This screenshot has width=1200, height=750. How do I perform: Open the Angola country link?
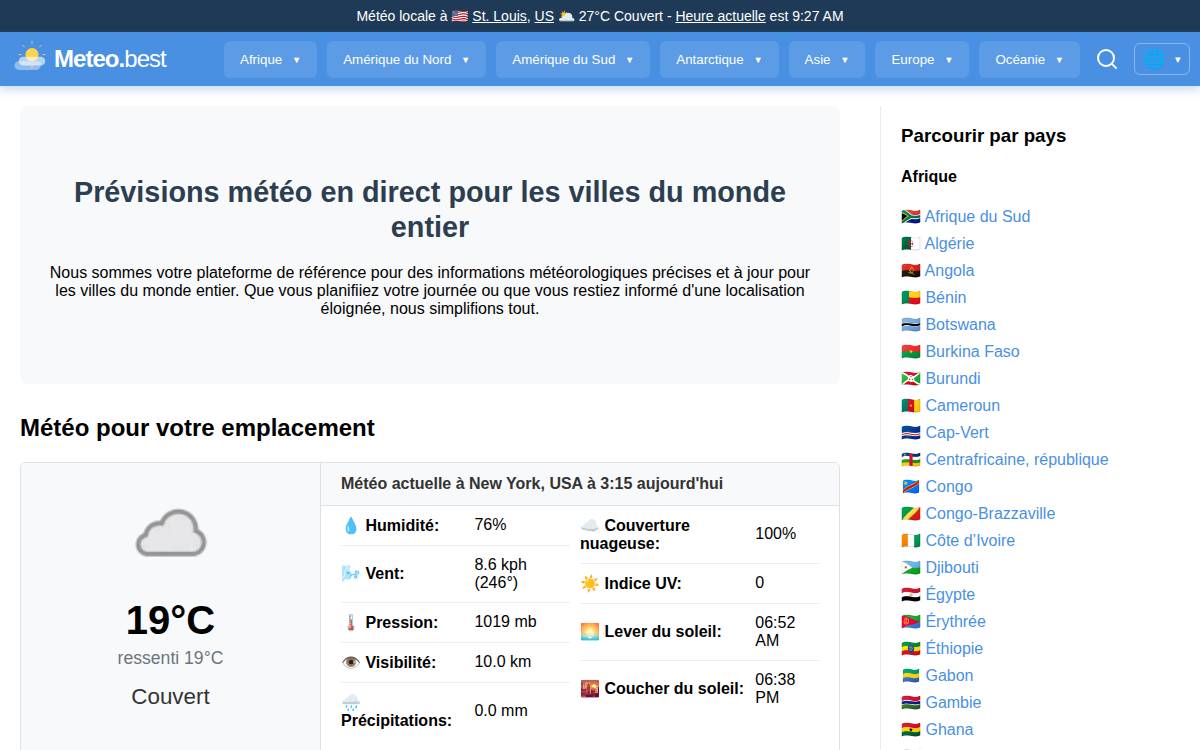coord(949,270)
